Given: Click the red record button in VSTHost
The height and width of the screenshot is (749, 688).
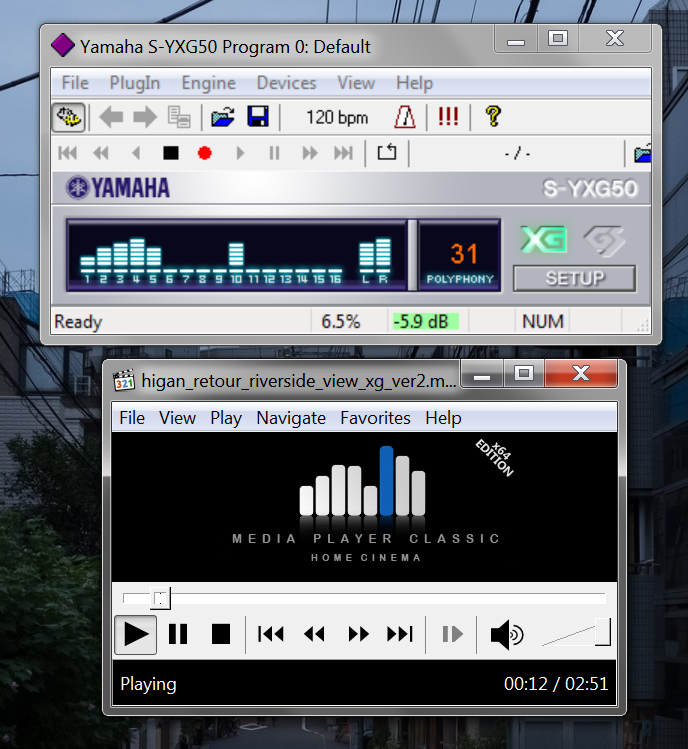Looking at the screenshot, I should (205, 153).
